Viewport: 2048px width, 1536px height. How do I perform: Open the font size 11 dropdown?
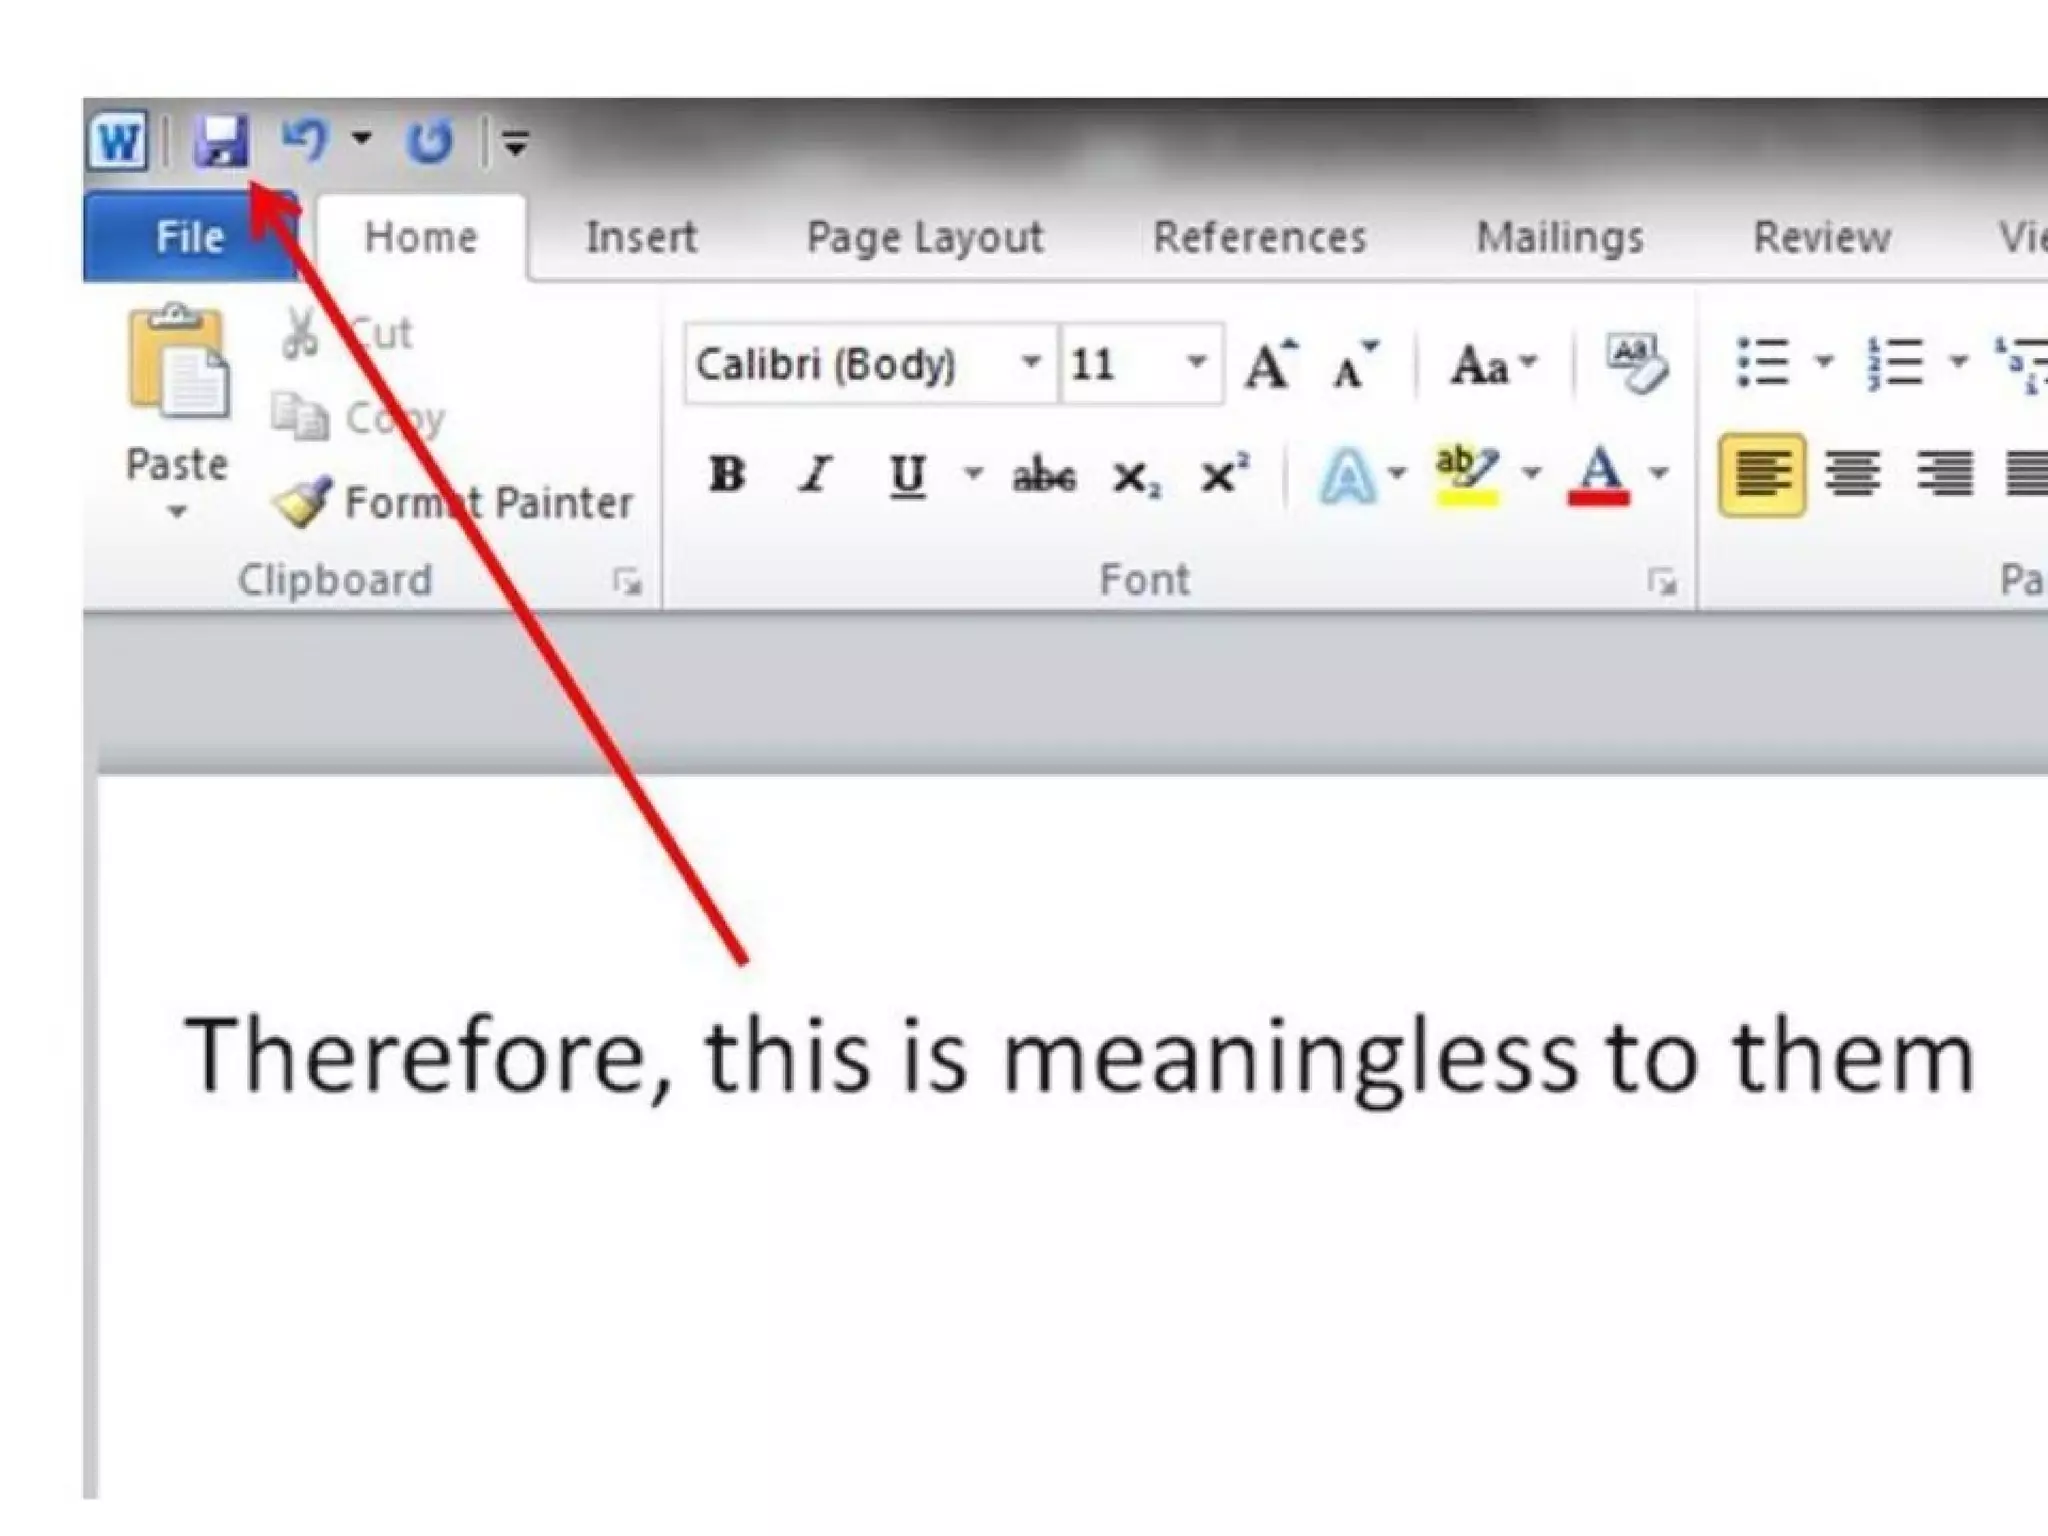tap(1196, 363)
